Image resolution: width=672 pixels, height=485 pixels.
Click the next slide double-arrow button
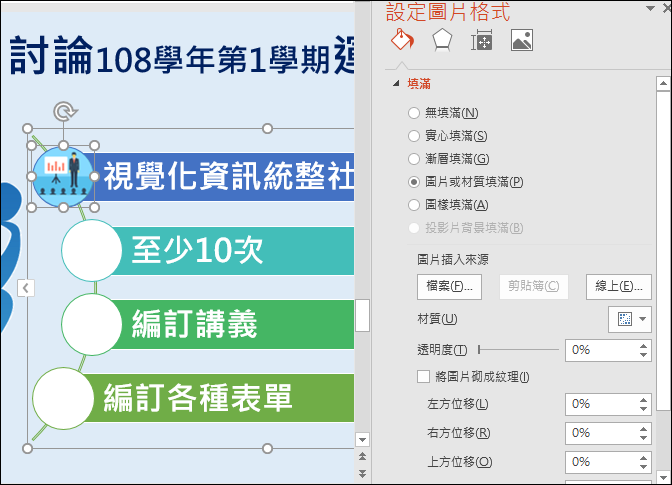tap(363, 473)
